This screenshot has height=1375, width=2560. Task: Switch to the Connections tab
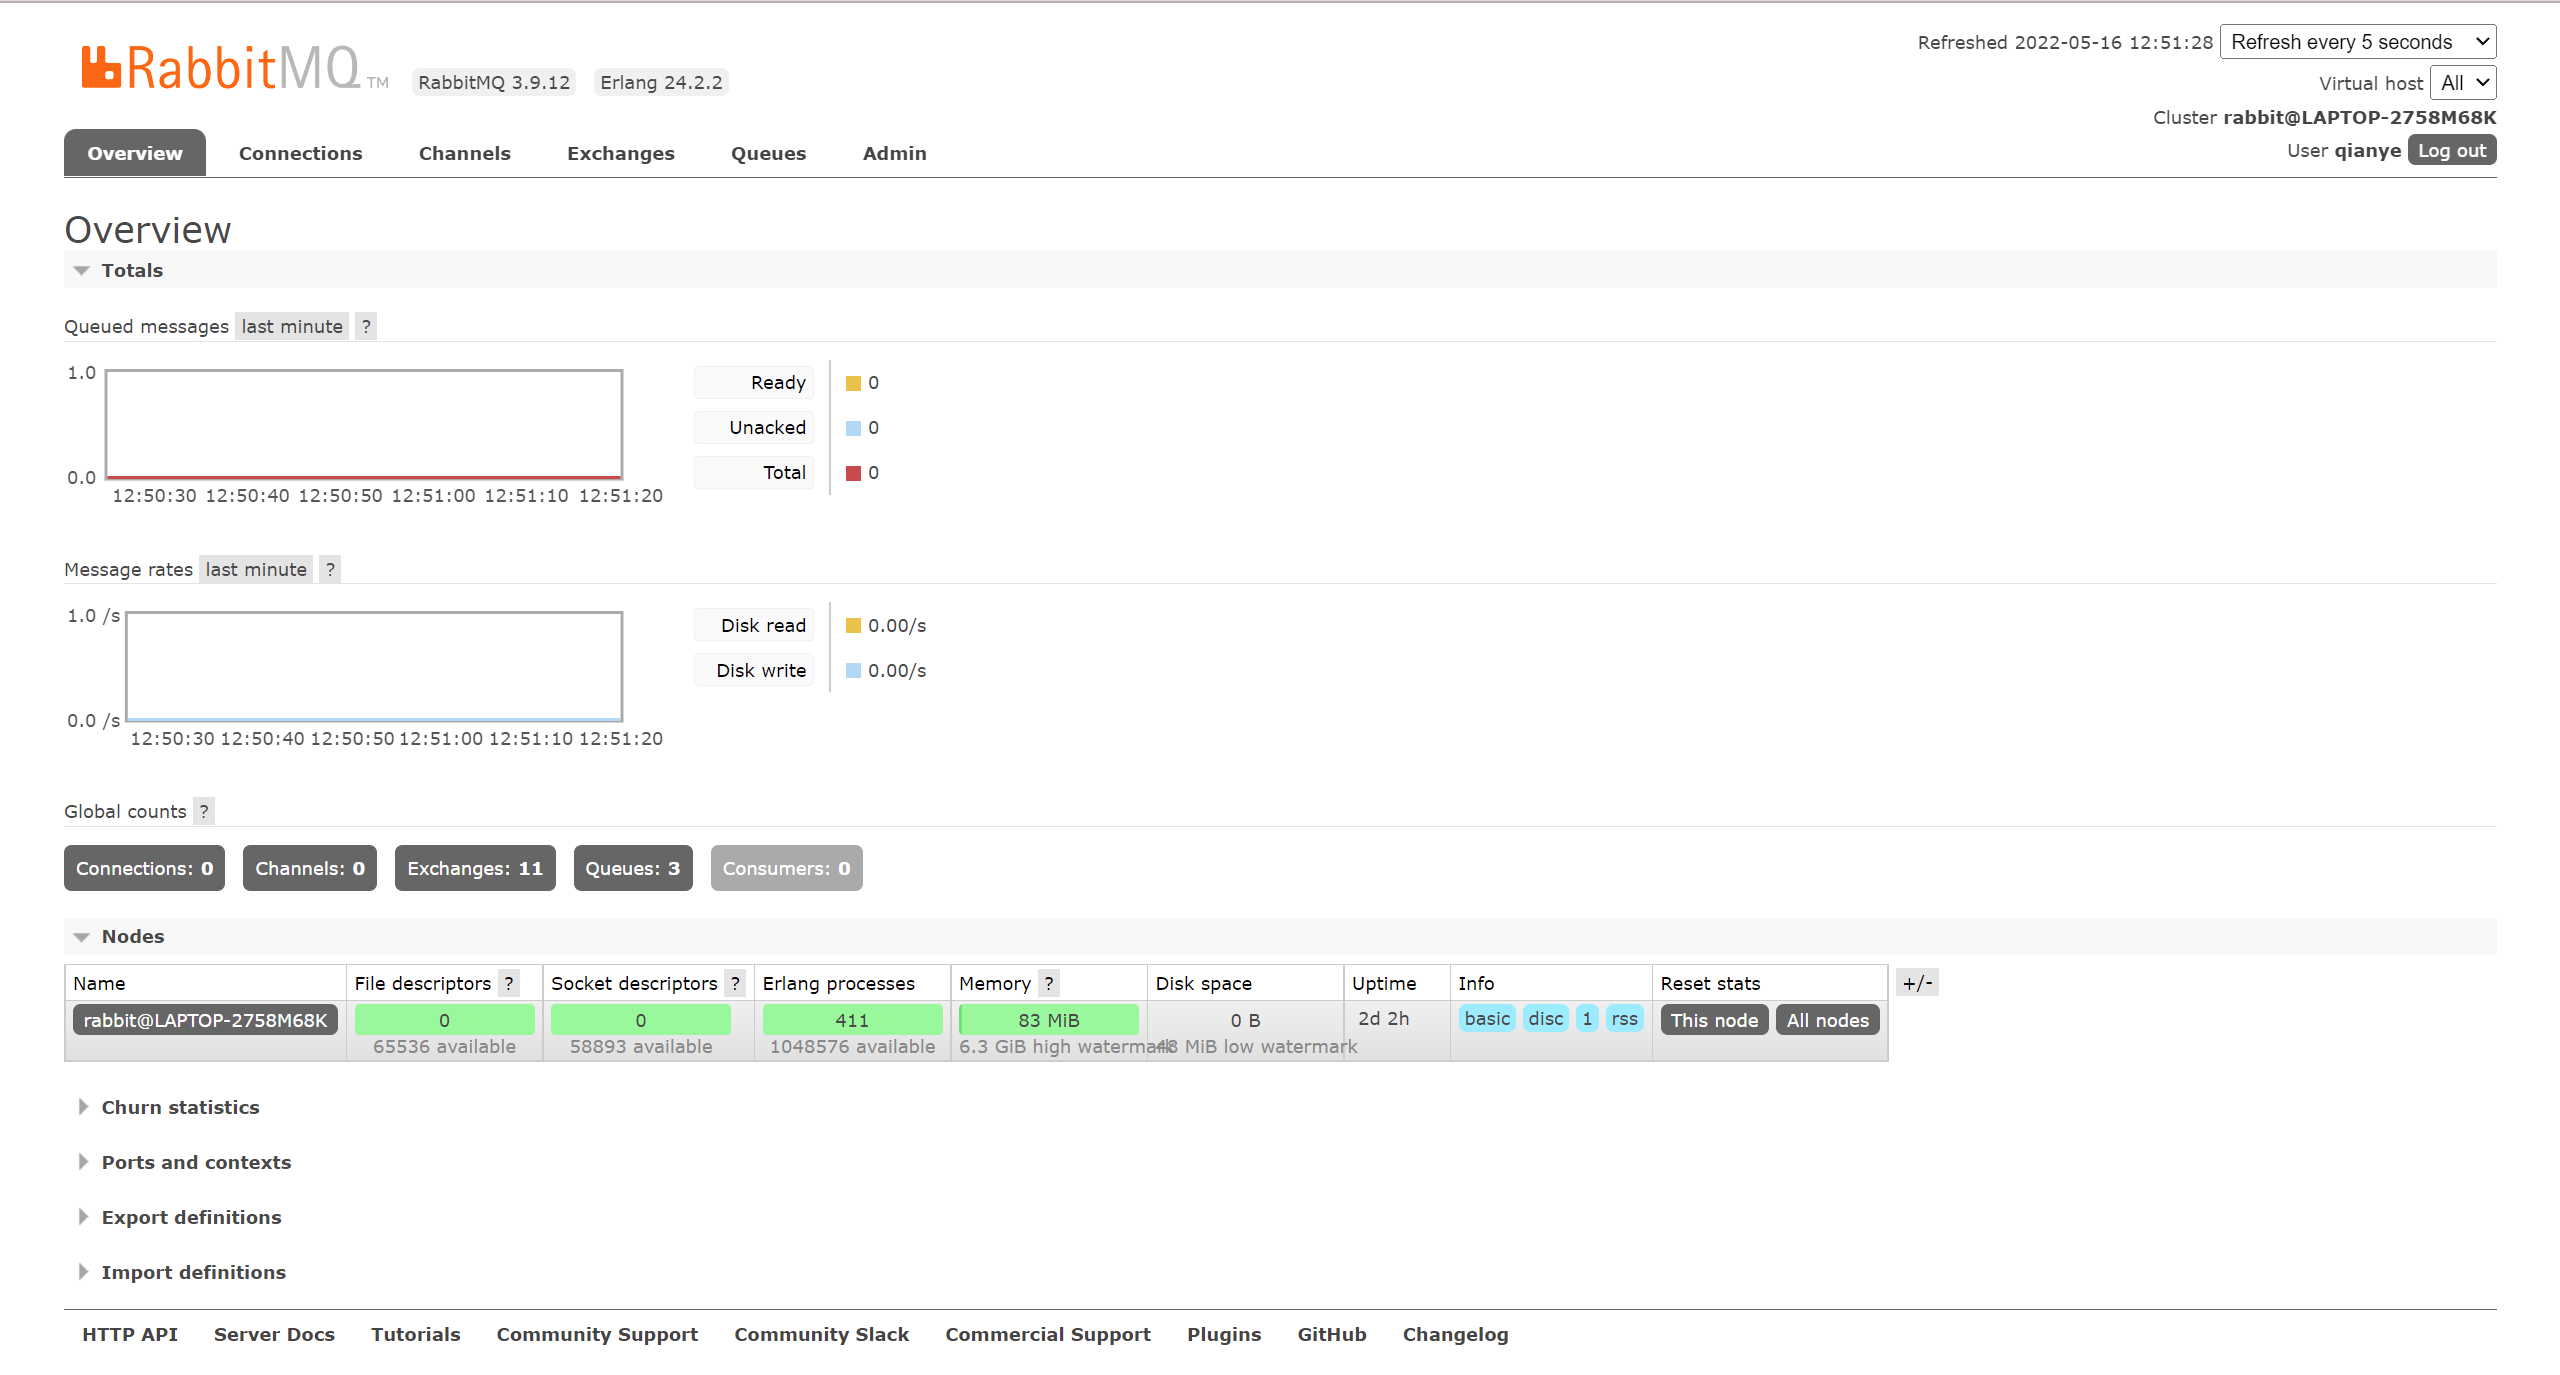click(300, 153)
